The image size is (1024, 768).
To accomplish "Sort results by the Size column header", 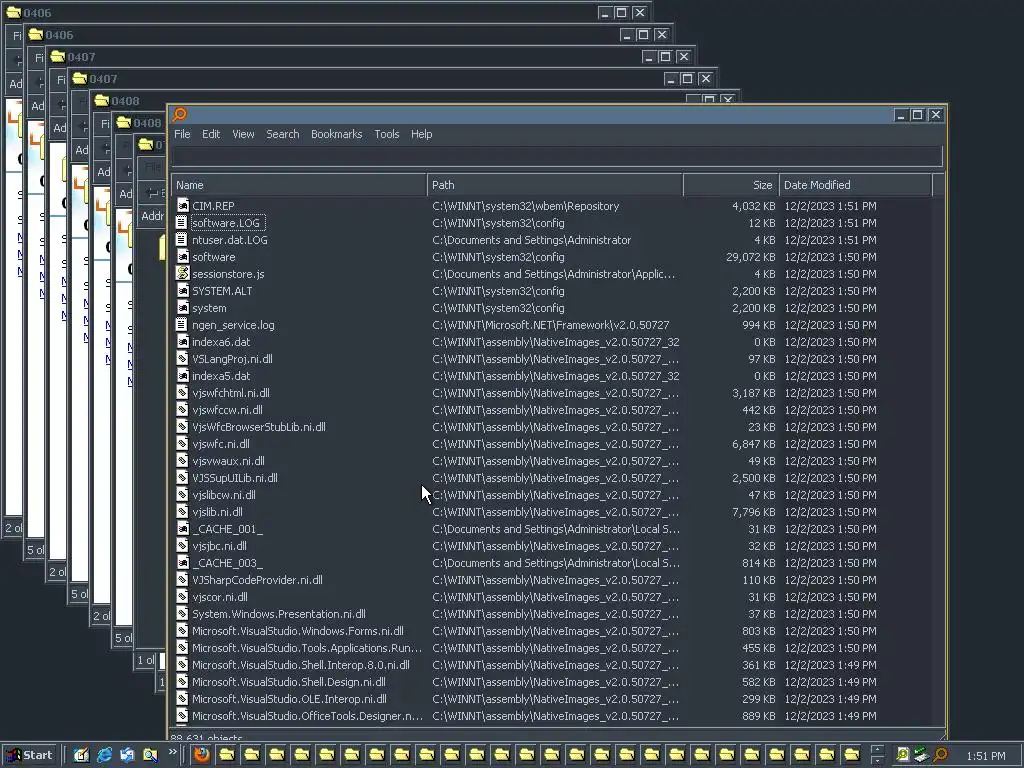I will click(x=731, y=185).
